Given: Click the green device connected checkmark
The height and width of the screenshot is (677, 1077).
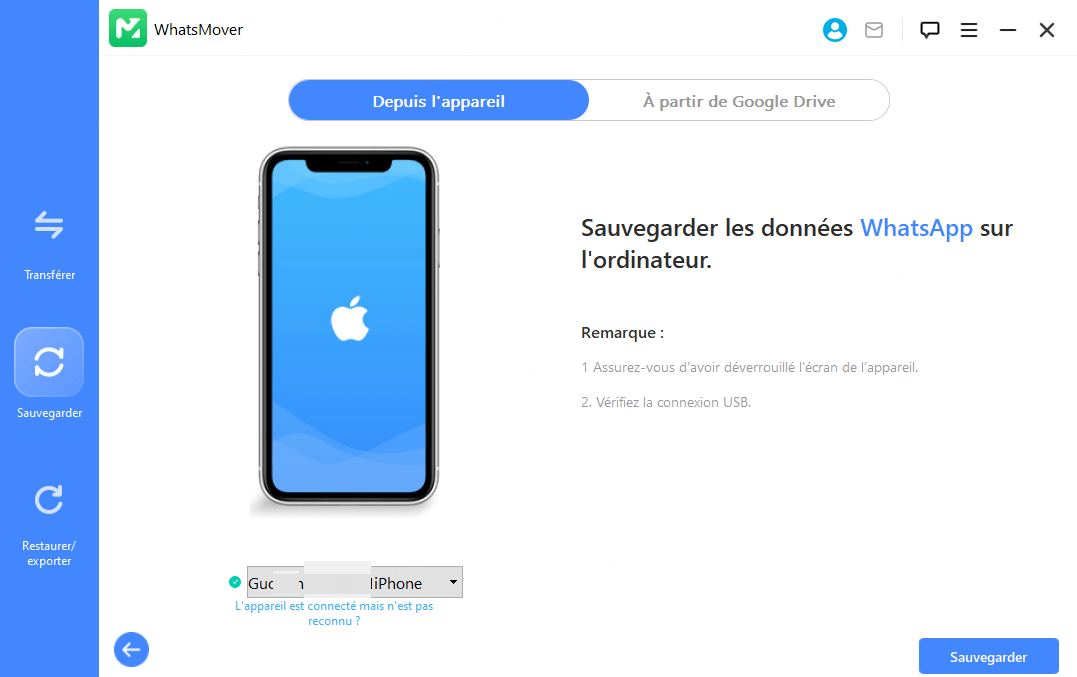Looking at the screenshot, I should click(235, 582).
